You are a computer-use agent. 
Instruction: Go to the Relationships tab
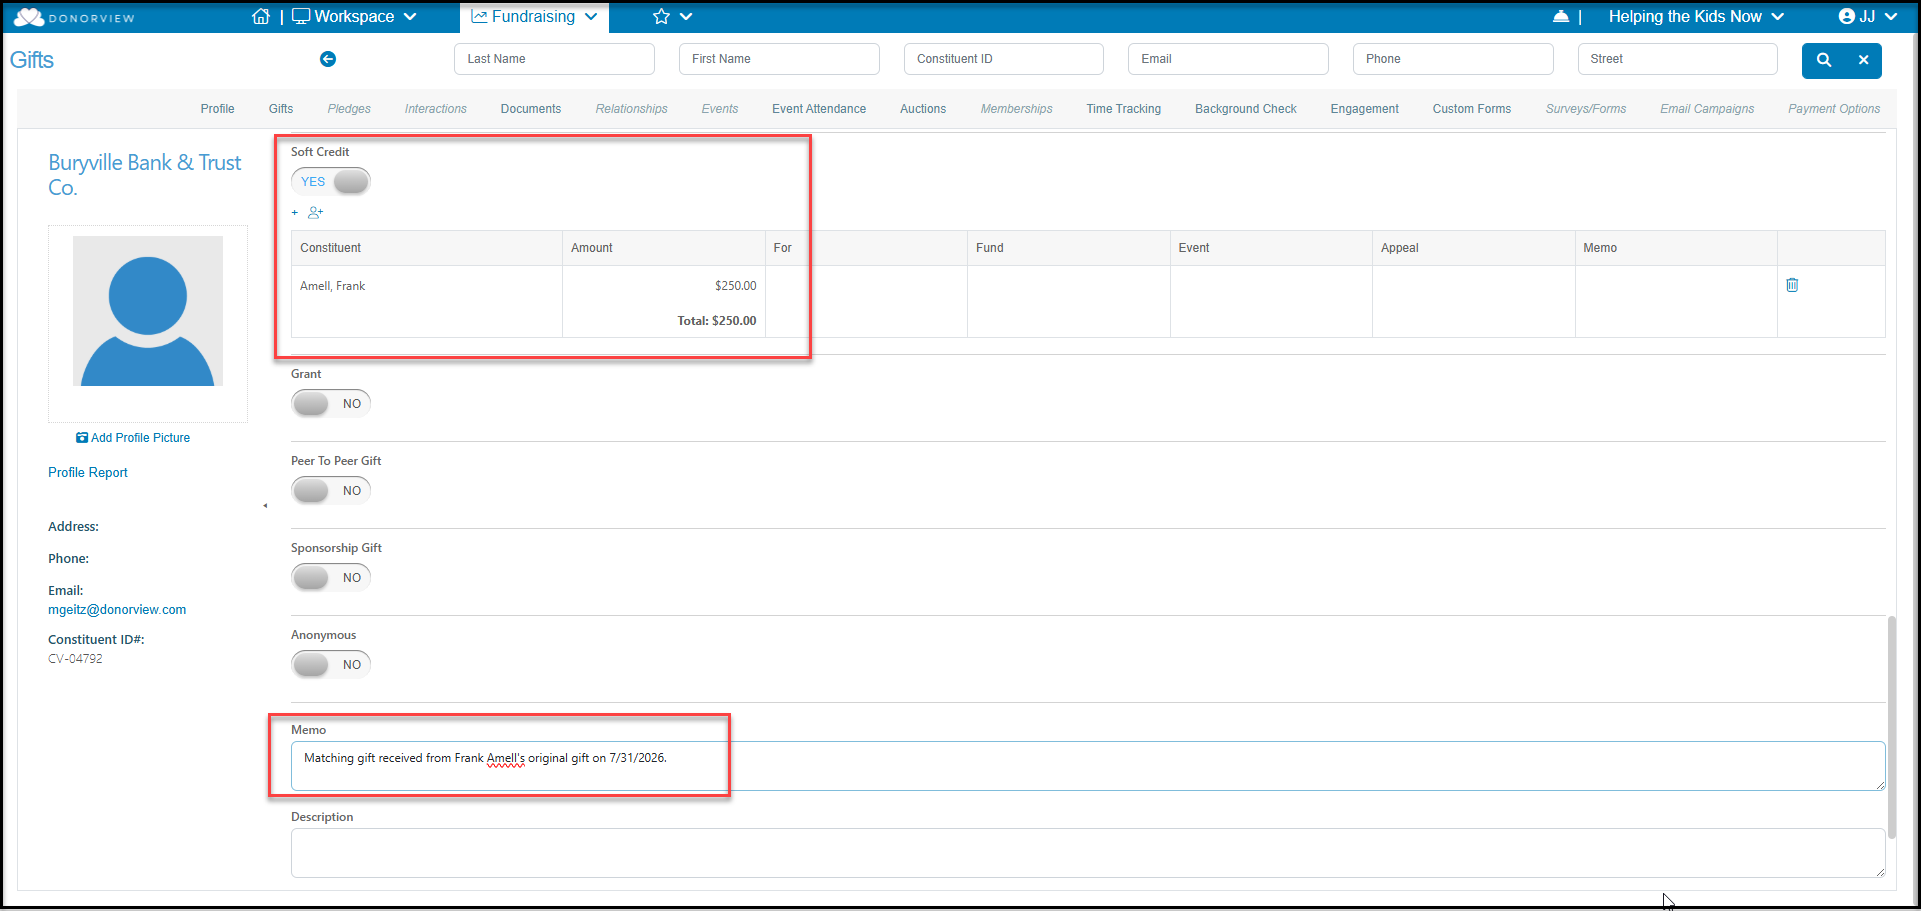632,109
